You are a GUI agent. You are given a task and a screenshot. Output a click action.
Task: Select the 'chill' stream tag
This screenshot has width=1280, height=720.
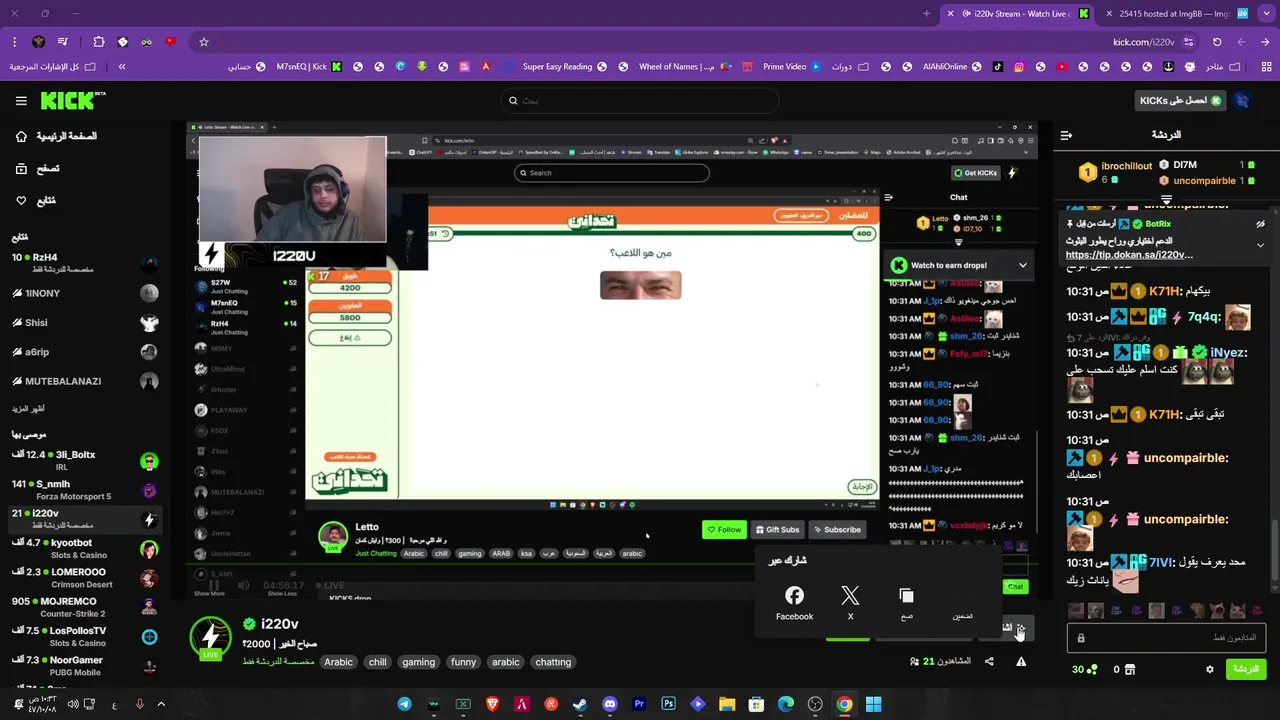click(x=377, y=662)
